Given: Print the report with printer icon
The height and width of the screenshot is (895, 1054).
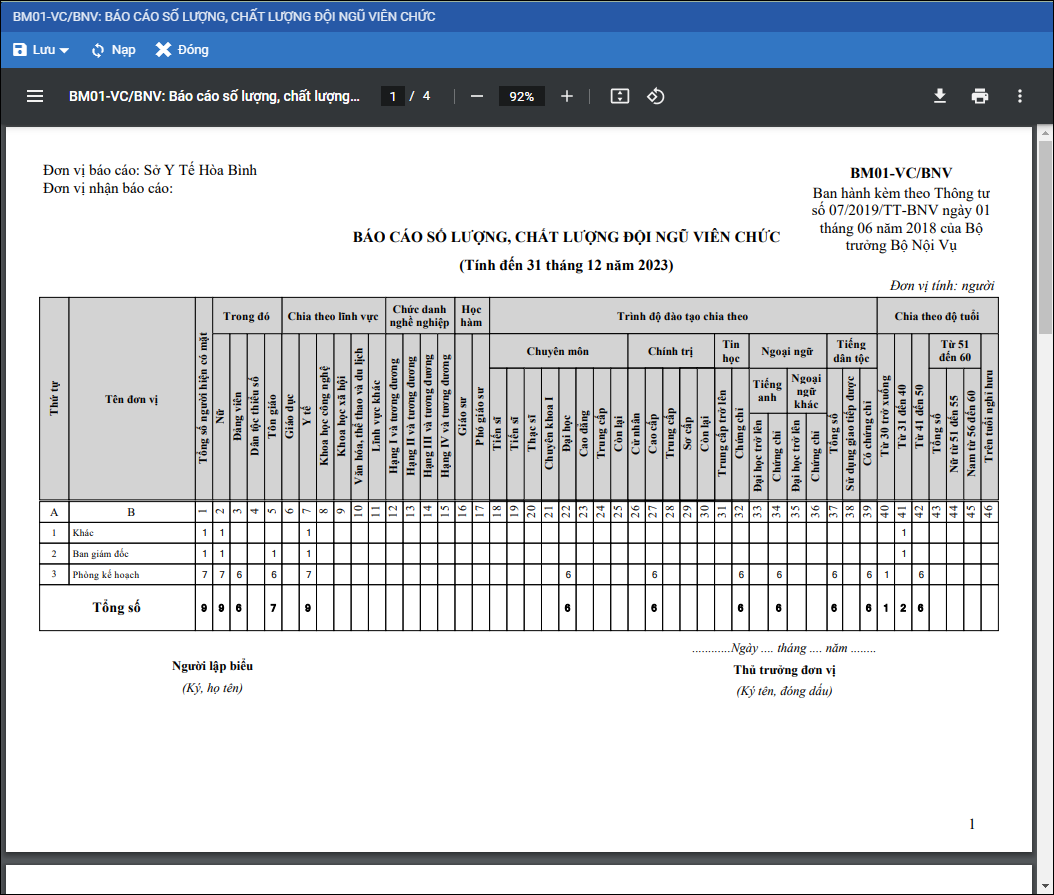Looking at the screenshot, I should pyautogui.click(x=980, y=96).
